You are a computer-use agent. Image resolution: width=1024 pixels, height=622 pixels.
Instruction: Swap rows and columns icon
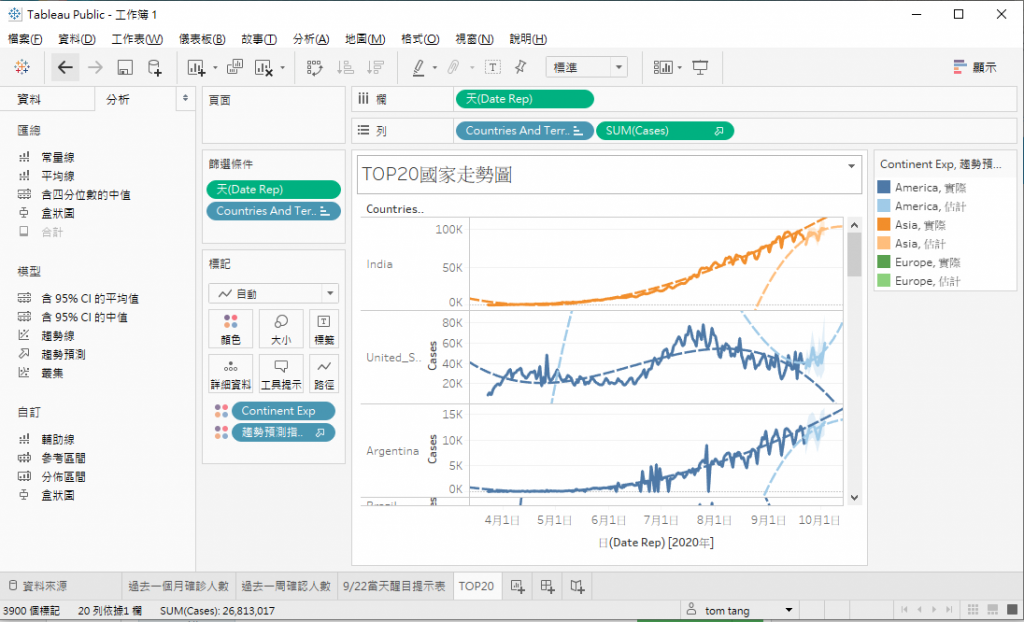(315, 67)
